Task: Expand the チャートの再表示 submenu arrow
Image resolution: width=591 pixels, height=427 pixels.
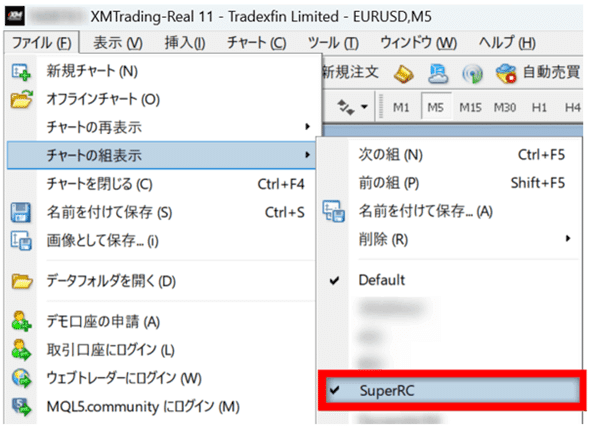Action: (308, 127)
